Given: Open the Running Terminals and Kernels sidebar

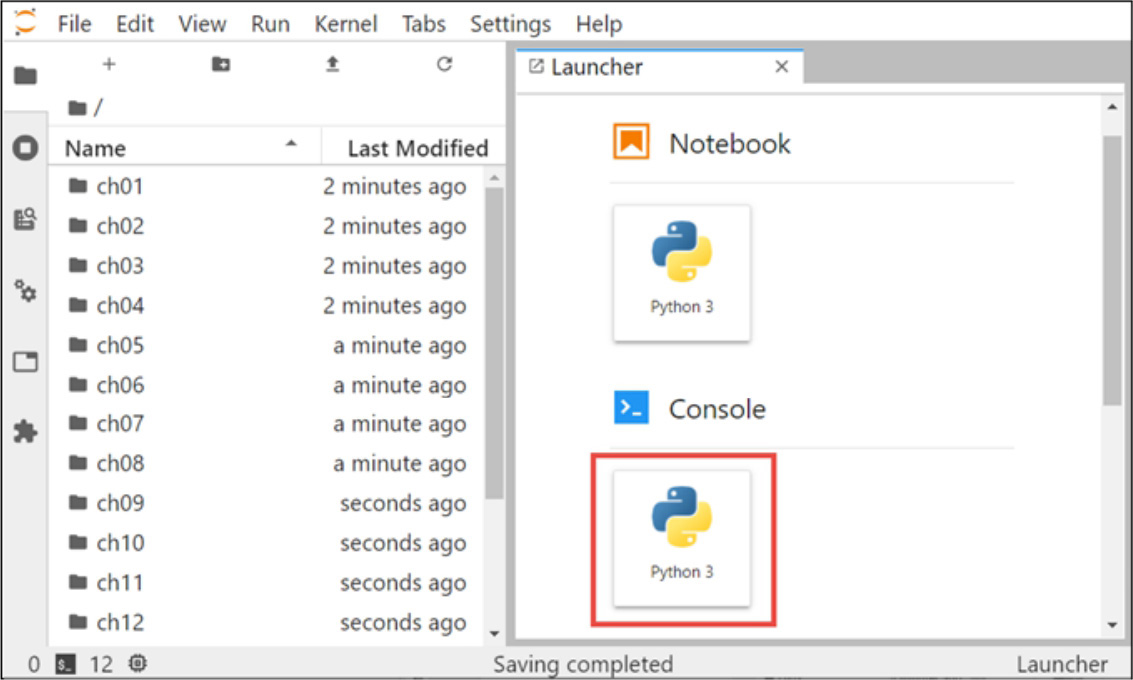Looking at the screenshot, I should pos(25,148).
